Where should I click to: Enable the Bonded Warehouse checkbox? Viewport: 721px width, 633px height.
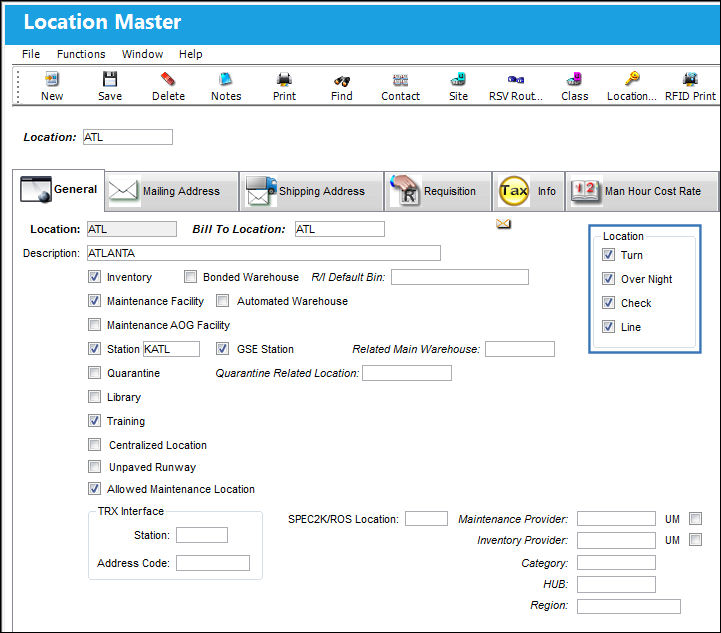[x=190, y=277]
